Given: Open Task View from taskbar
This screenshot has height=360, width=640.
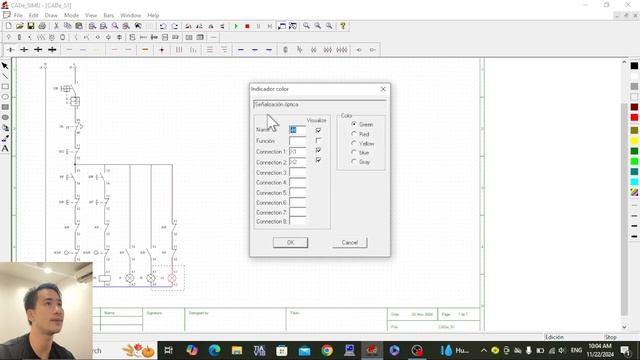Looking at the screenshot, I should click(x=168, y=351).
